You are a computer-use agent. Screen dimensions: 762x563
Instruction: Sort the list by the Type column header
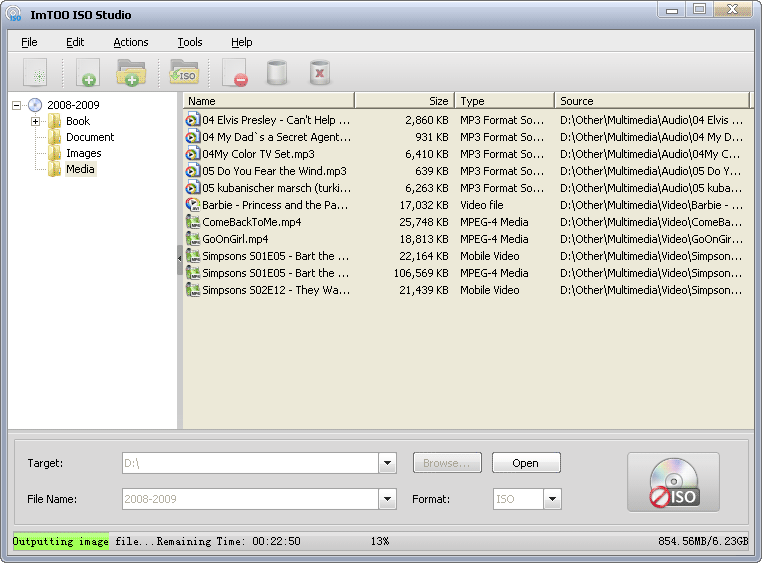[x=504, y=101]
